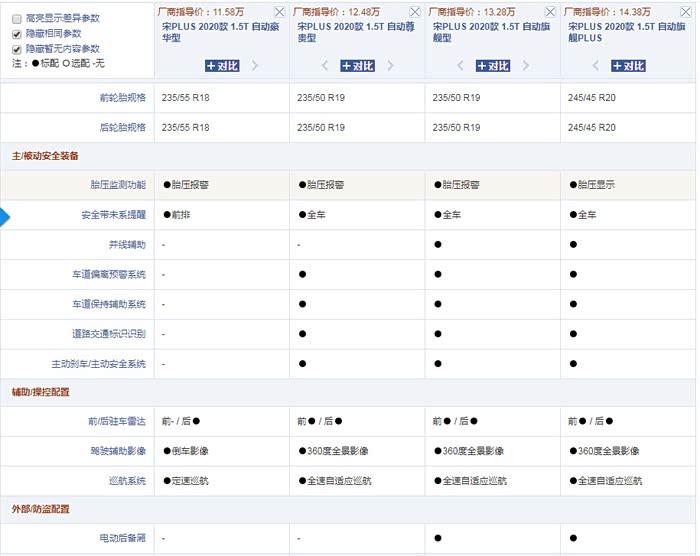This screenshot has width=700, height=556.
Task: Open the 宋PLUS 2020款 1.5T 自动旗舰型 link
Action: pyautogui.click(x=491, y=32)
